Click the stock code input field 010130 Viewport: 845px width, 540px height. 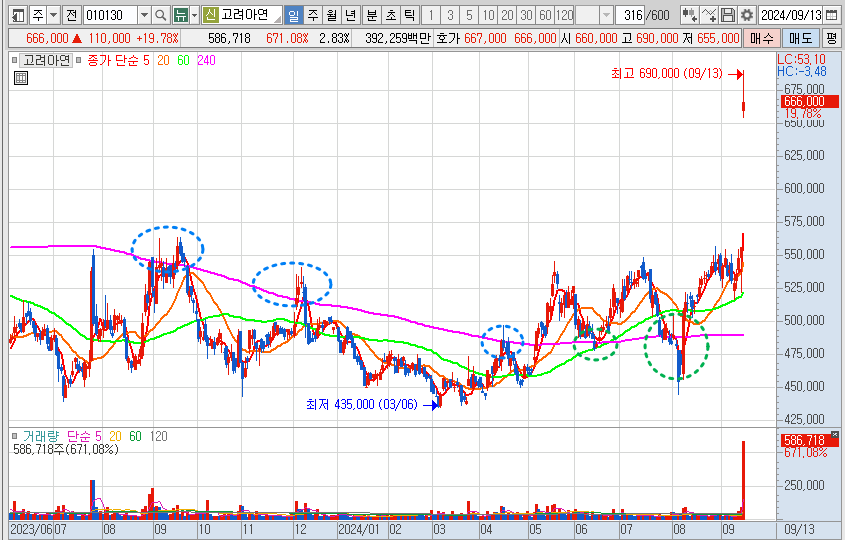coord(110,15)
